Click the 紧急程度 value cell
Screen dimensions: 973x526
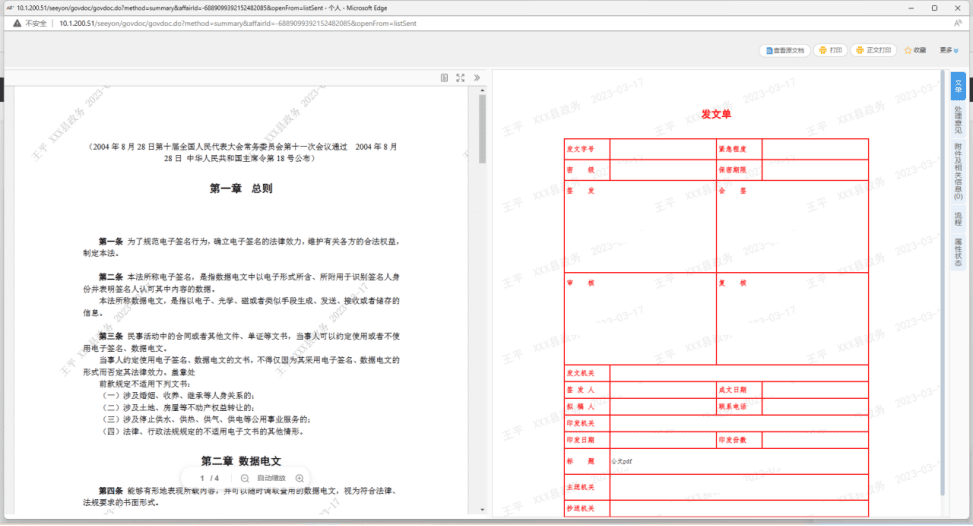tap(815, 149)
